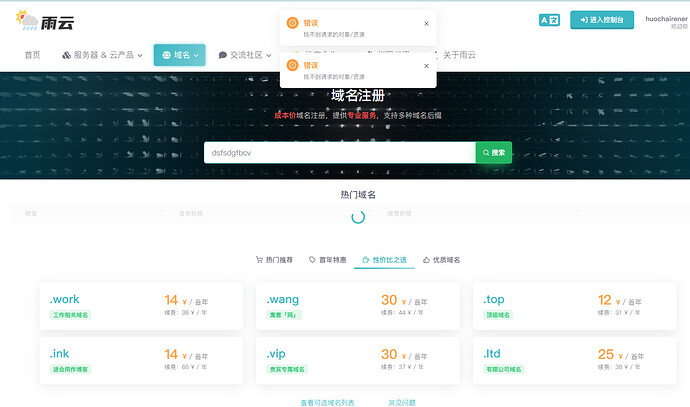Expand the 服务器 & 云产品 dropdown

[102, 55]
